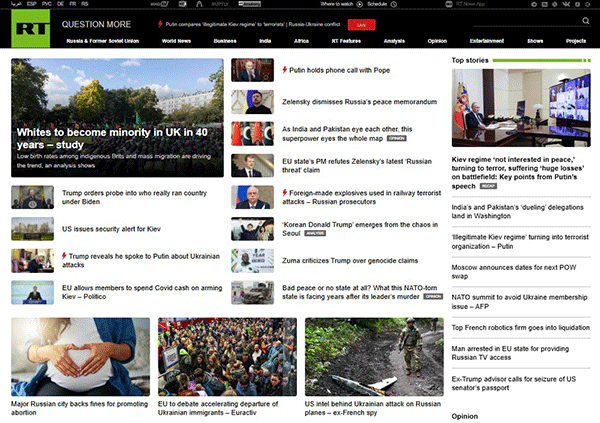
Task: Click the RECAP tag on Putin's speech story
Action: 488,186
